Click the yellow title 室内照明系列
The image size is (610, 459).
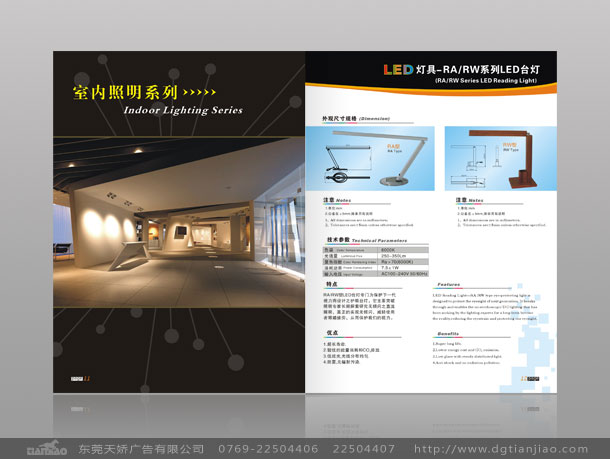click(x=125, y=93)
